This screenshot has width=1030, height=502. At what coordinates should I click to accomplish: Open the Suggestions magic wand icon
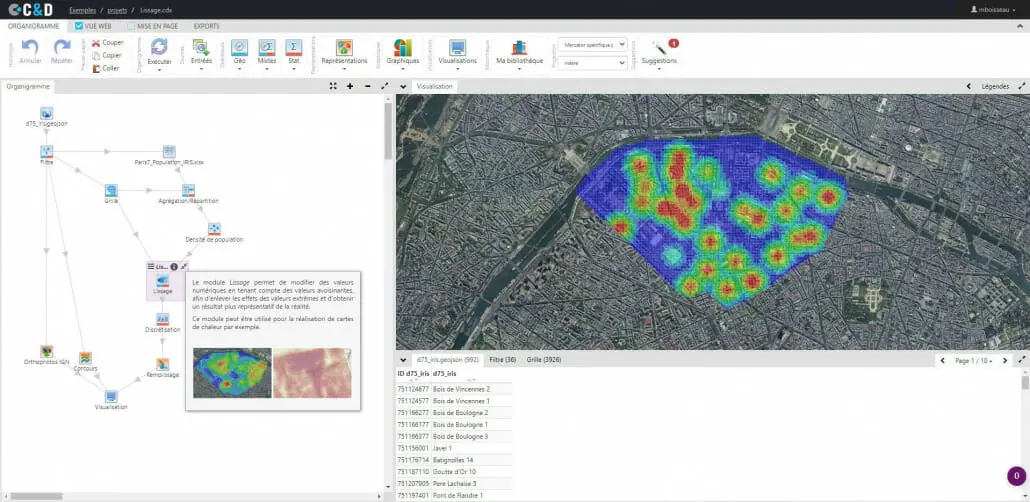click(660, 47)
